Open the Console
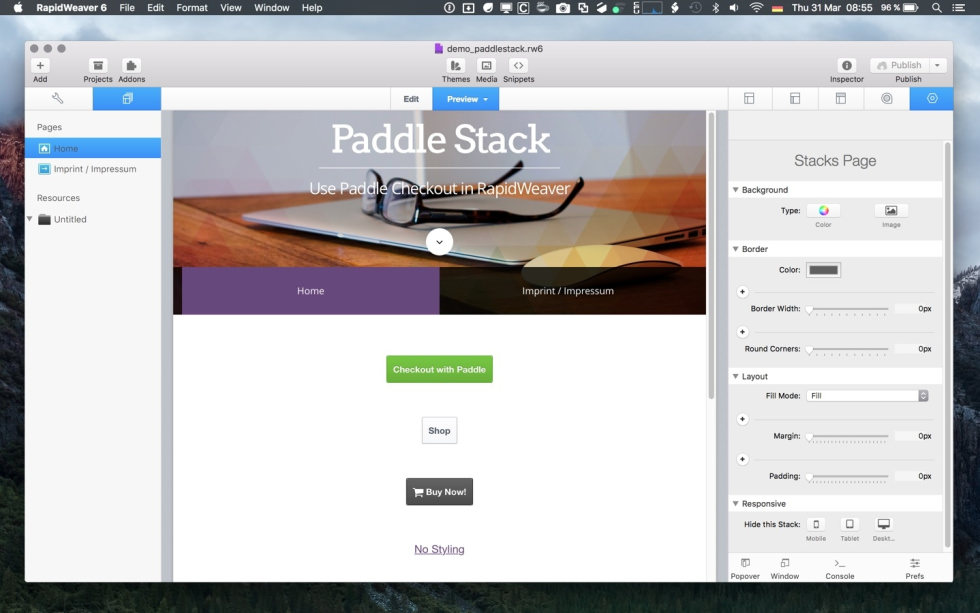Viewport: 980px width, 613px height. pyautogui.click(x=839, y=569)
